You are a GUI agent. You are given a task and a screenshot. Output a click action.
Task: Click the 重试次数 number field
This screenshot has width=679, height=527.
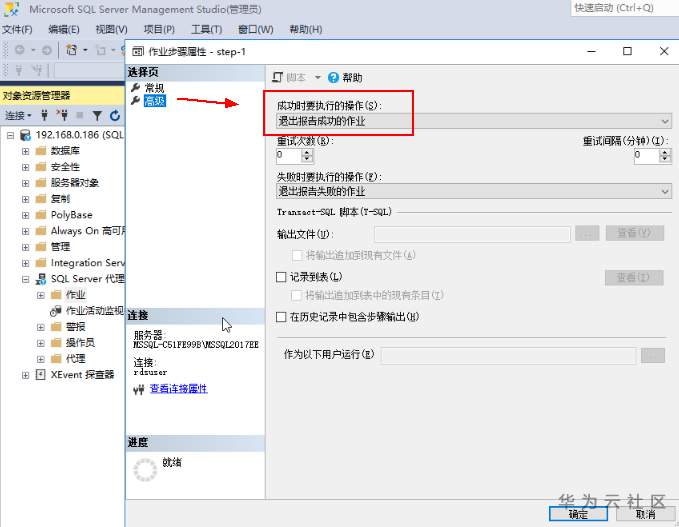[289, 155]
